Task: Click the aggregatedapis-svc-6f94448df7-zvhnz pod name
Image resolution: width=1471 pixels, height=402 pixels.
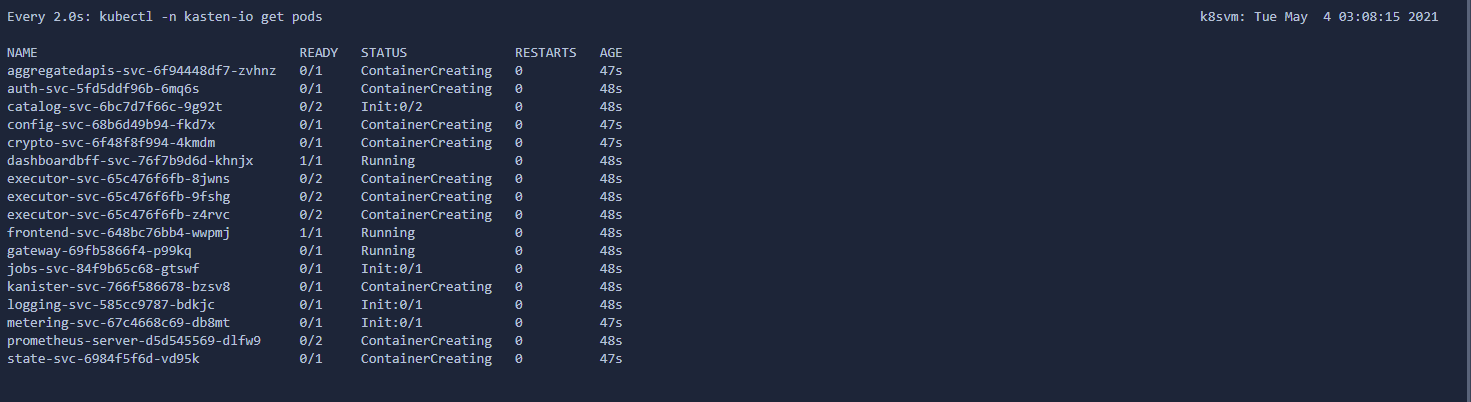Action: tap(141, 71)
